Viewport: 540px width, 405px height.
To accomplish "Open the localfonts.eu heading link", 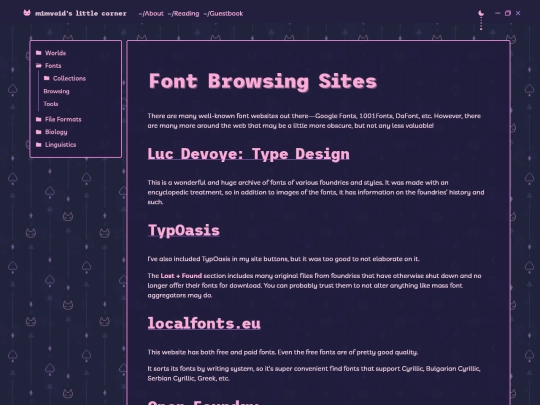I will (204, 323).
